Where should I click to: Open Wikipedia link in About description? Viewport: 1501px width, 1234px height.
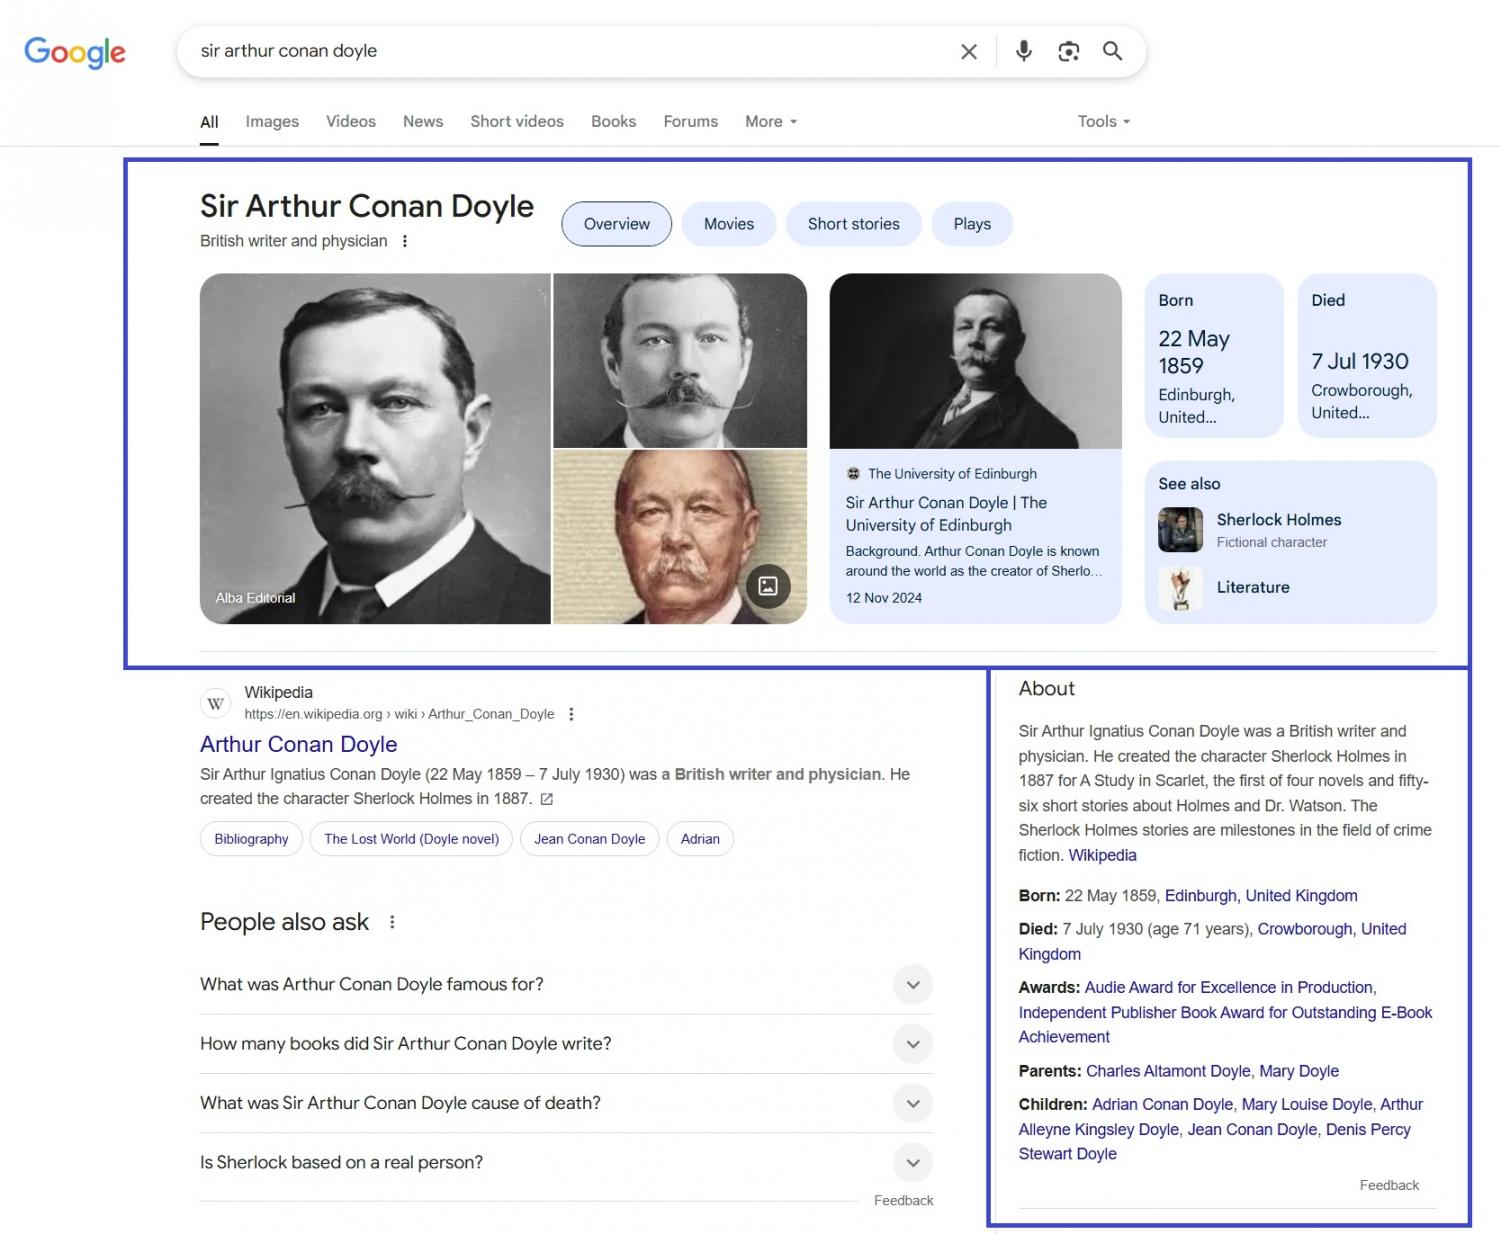pos(1102,856)
